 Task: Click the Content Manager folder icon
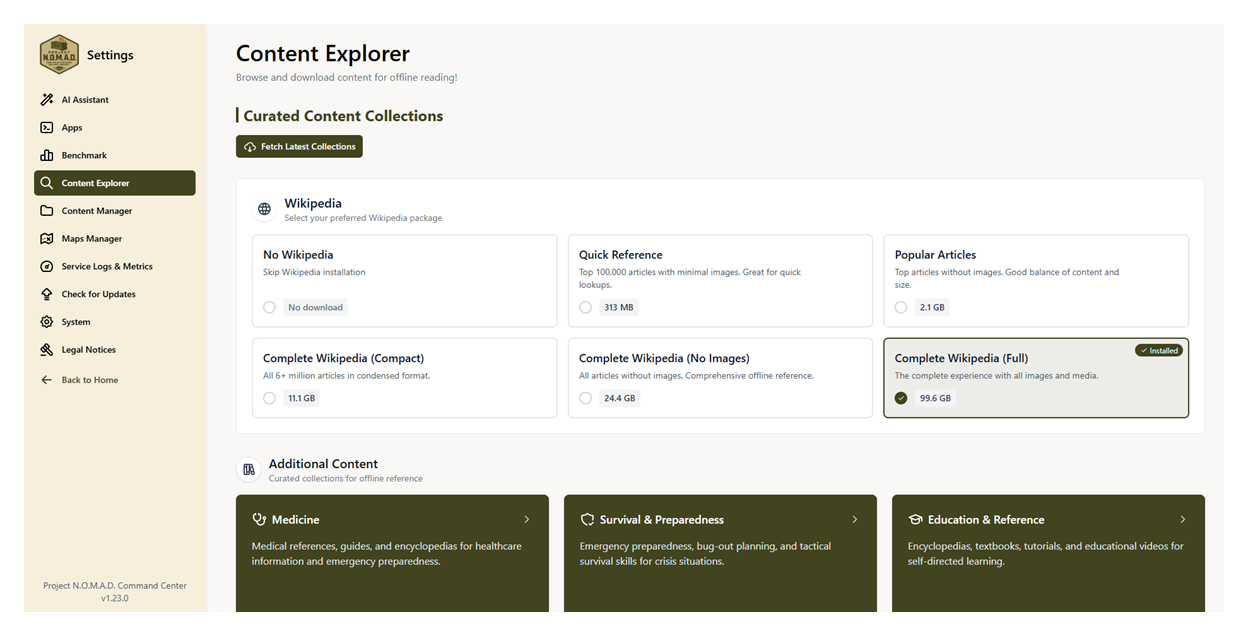point(47,211)
